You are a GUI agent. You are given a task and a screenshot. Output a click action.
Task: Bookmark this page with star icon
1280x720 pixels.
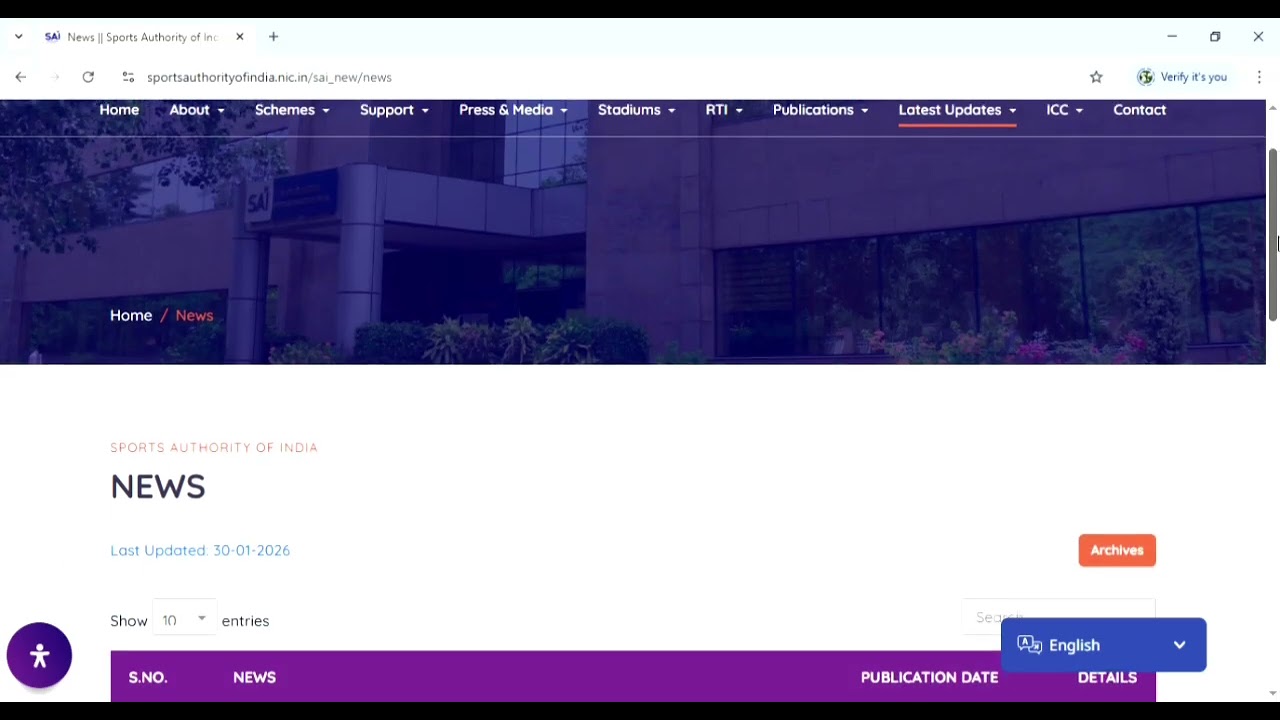pos(1096,77)
